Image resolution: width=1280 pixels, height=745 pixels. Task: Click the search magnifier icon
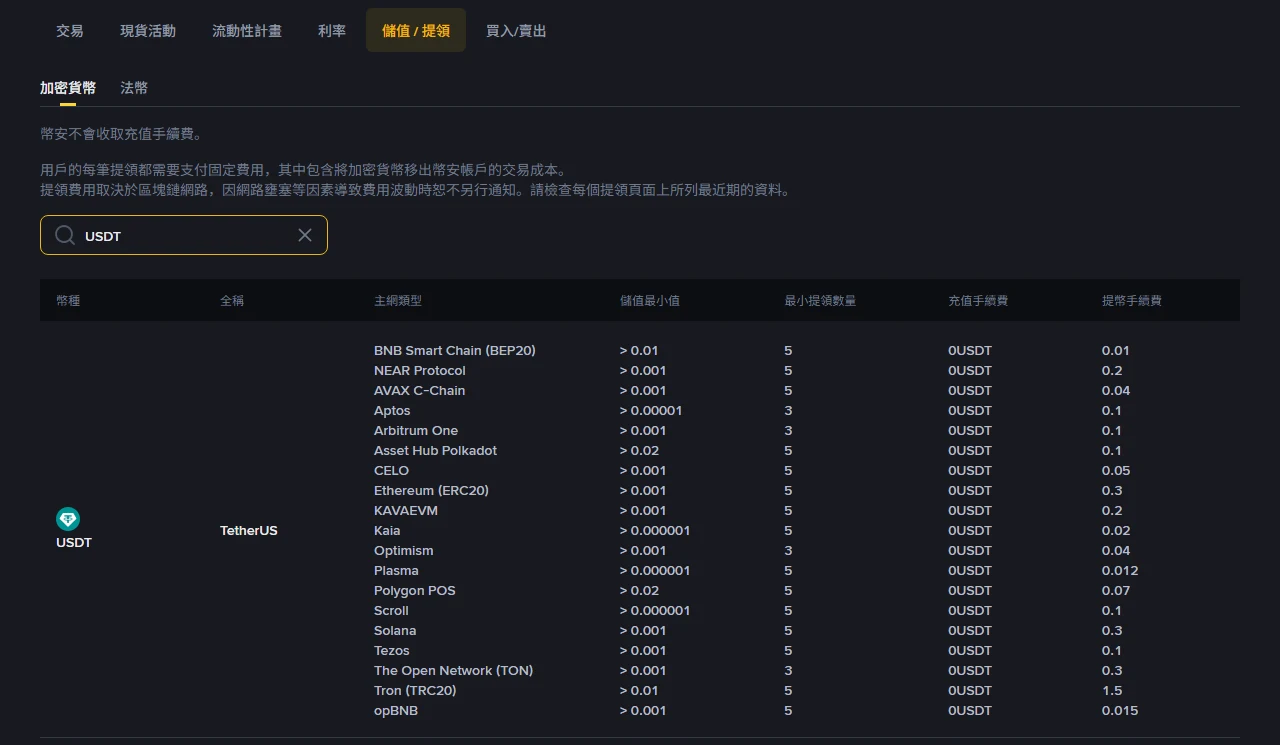[65, 235]
